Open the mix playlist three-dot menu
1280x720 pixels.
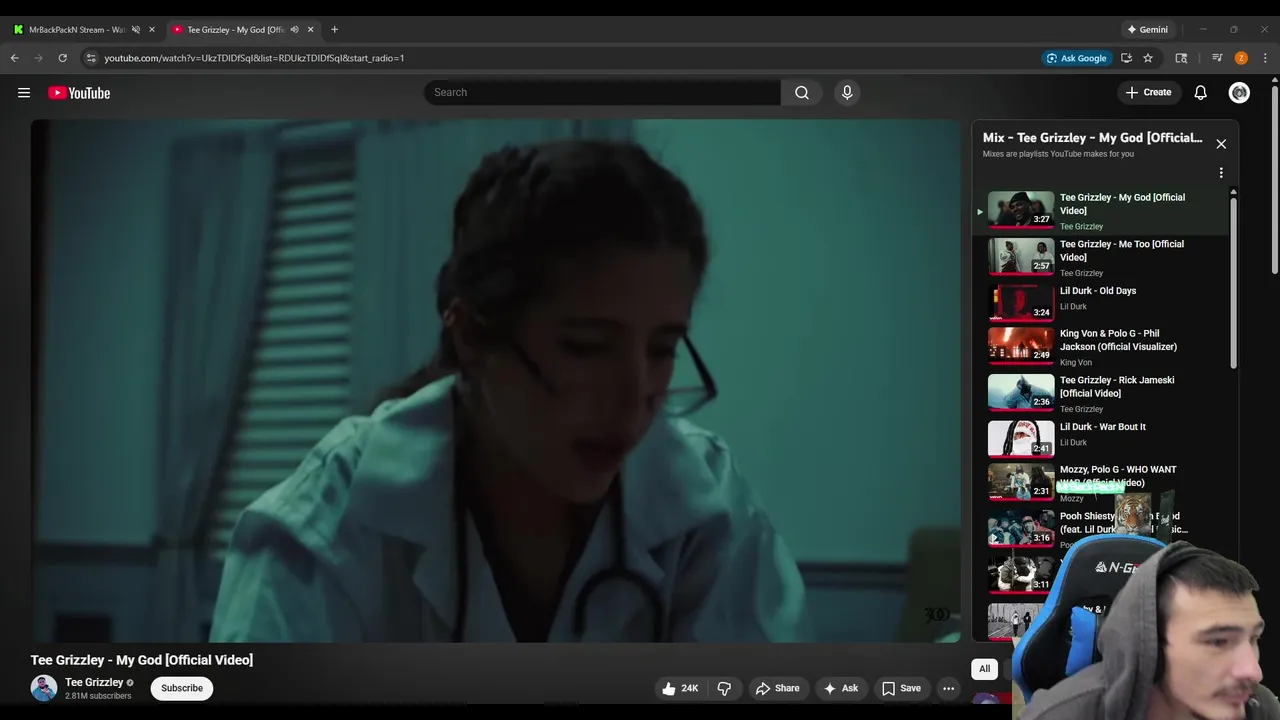click(x=1221, y=173)
